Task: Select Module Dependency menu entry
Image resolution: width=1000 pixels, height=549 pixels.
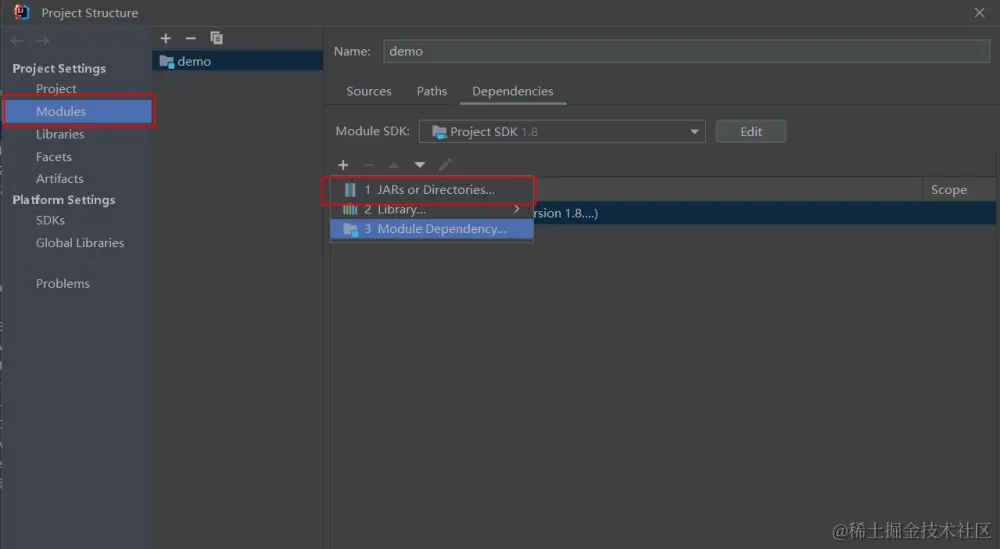Action: (x=432, y=229)
